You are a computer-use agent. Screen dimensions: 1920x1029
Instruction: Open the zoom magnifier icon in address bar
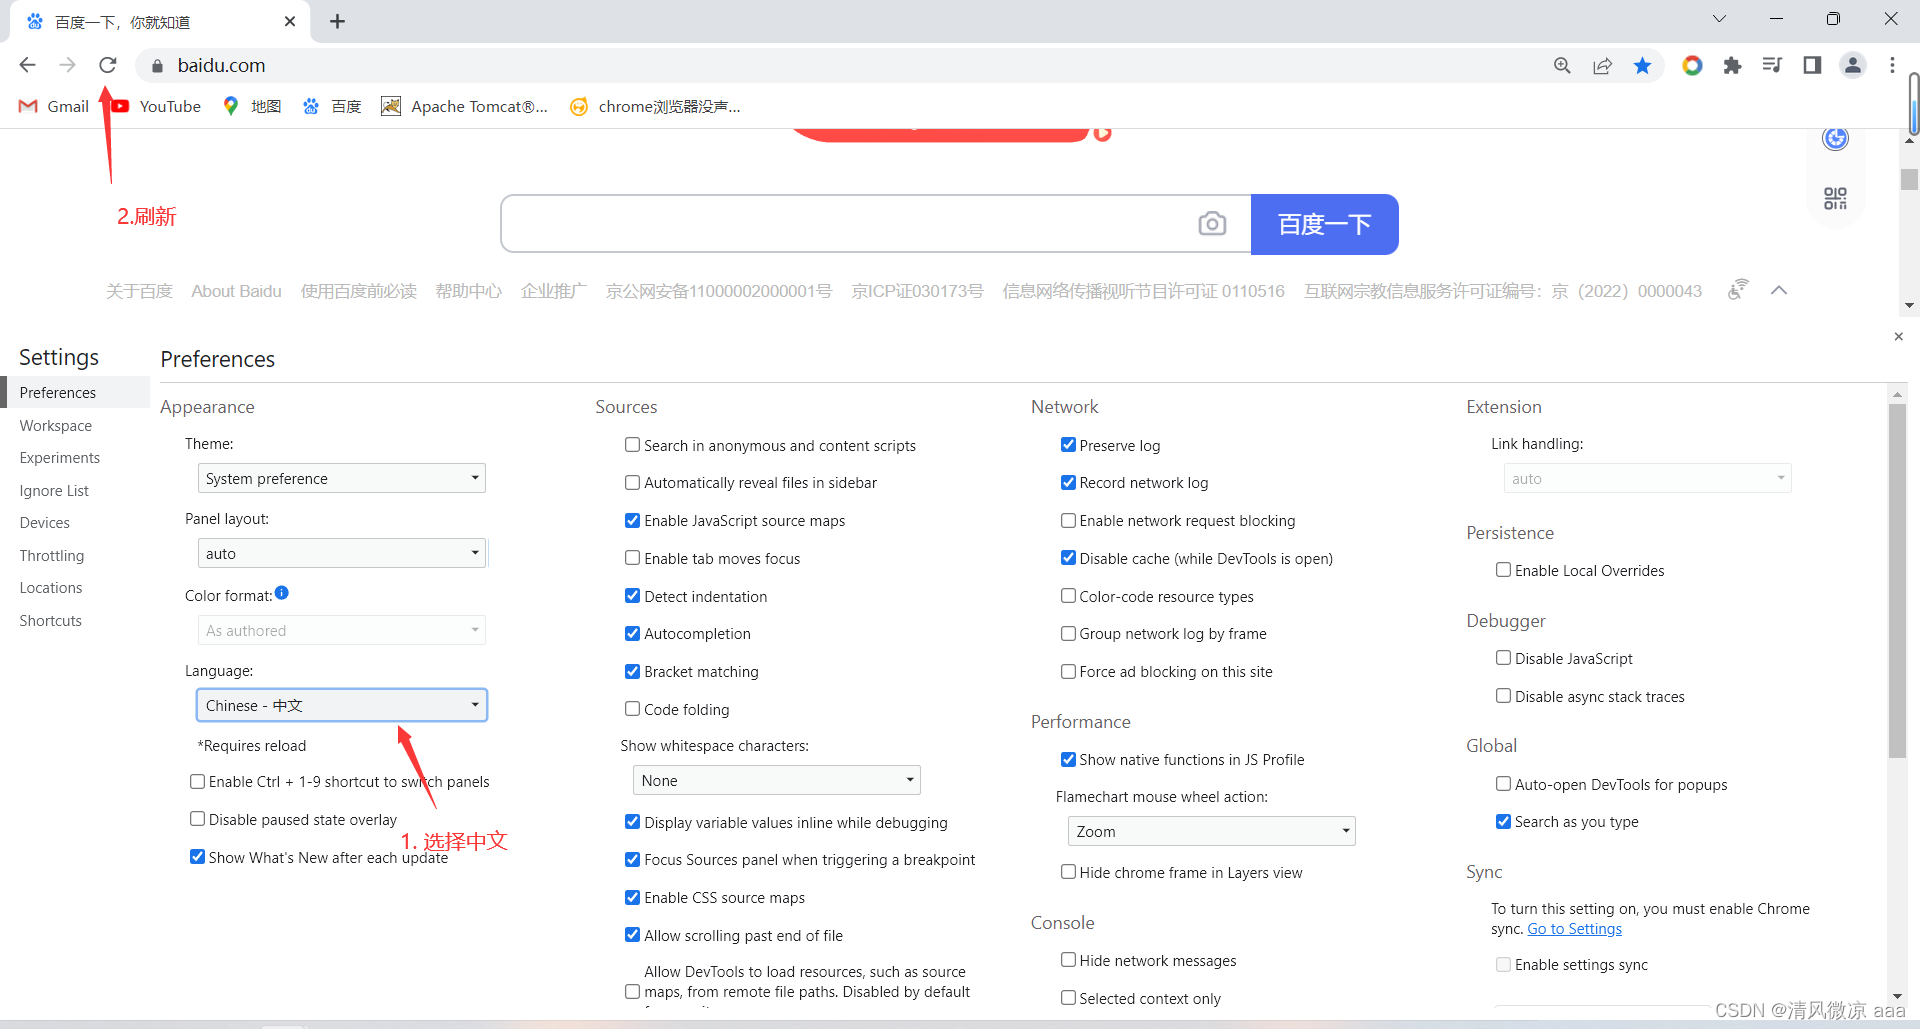pyautogui.click(x=1562, y=65)
